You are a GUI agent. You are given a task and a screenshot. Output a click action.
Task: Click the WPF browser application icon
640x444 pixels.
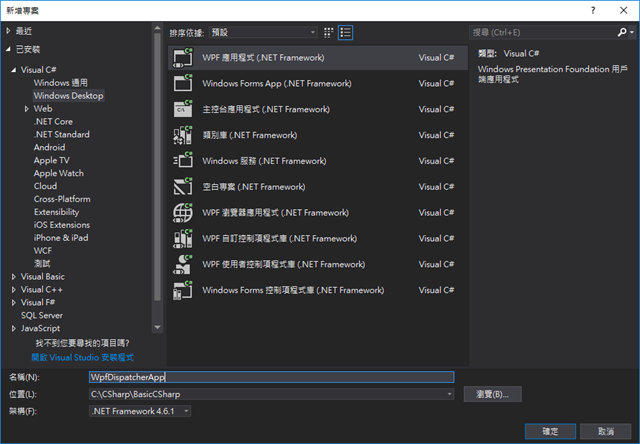[183, 213]
